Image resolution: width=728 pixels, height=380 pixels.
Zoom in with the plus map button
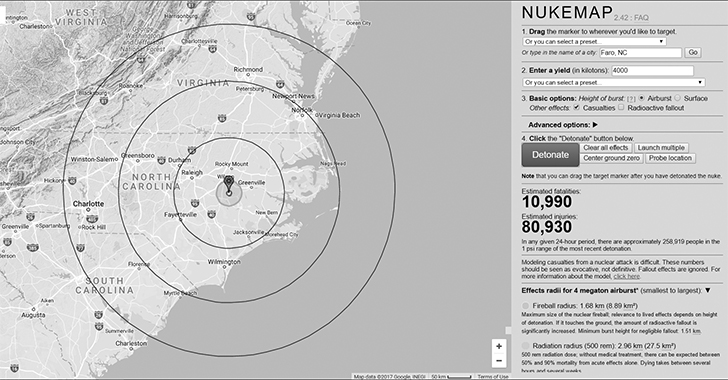(x=499, y=346)
